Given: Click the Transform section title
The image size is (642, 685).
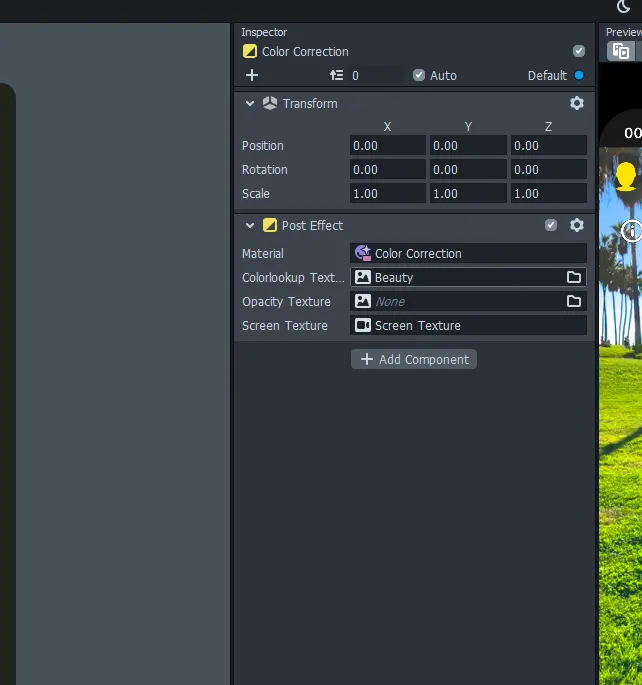Looking at the screenshot, I should point(310,104).
